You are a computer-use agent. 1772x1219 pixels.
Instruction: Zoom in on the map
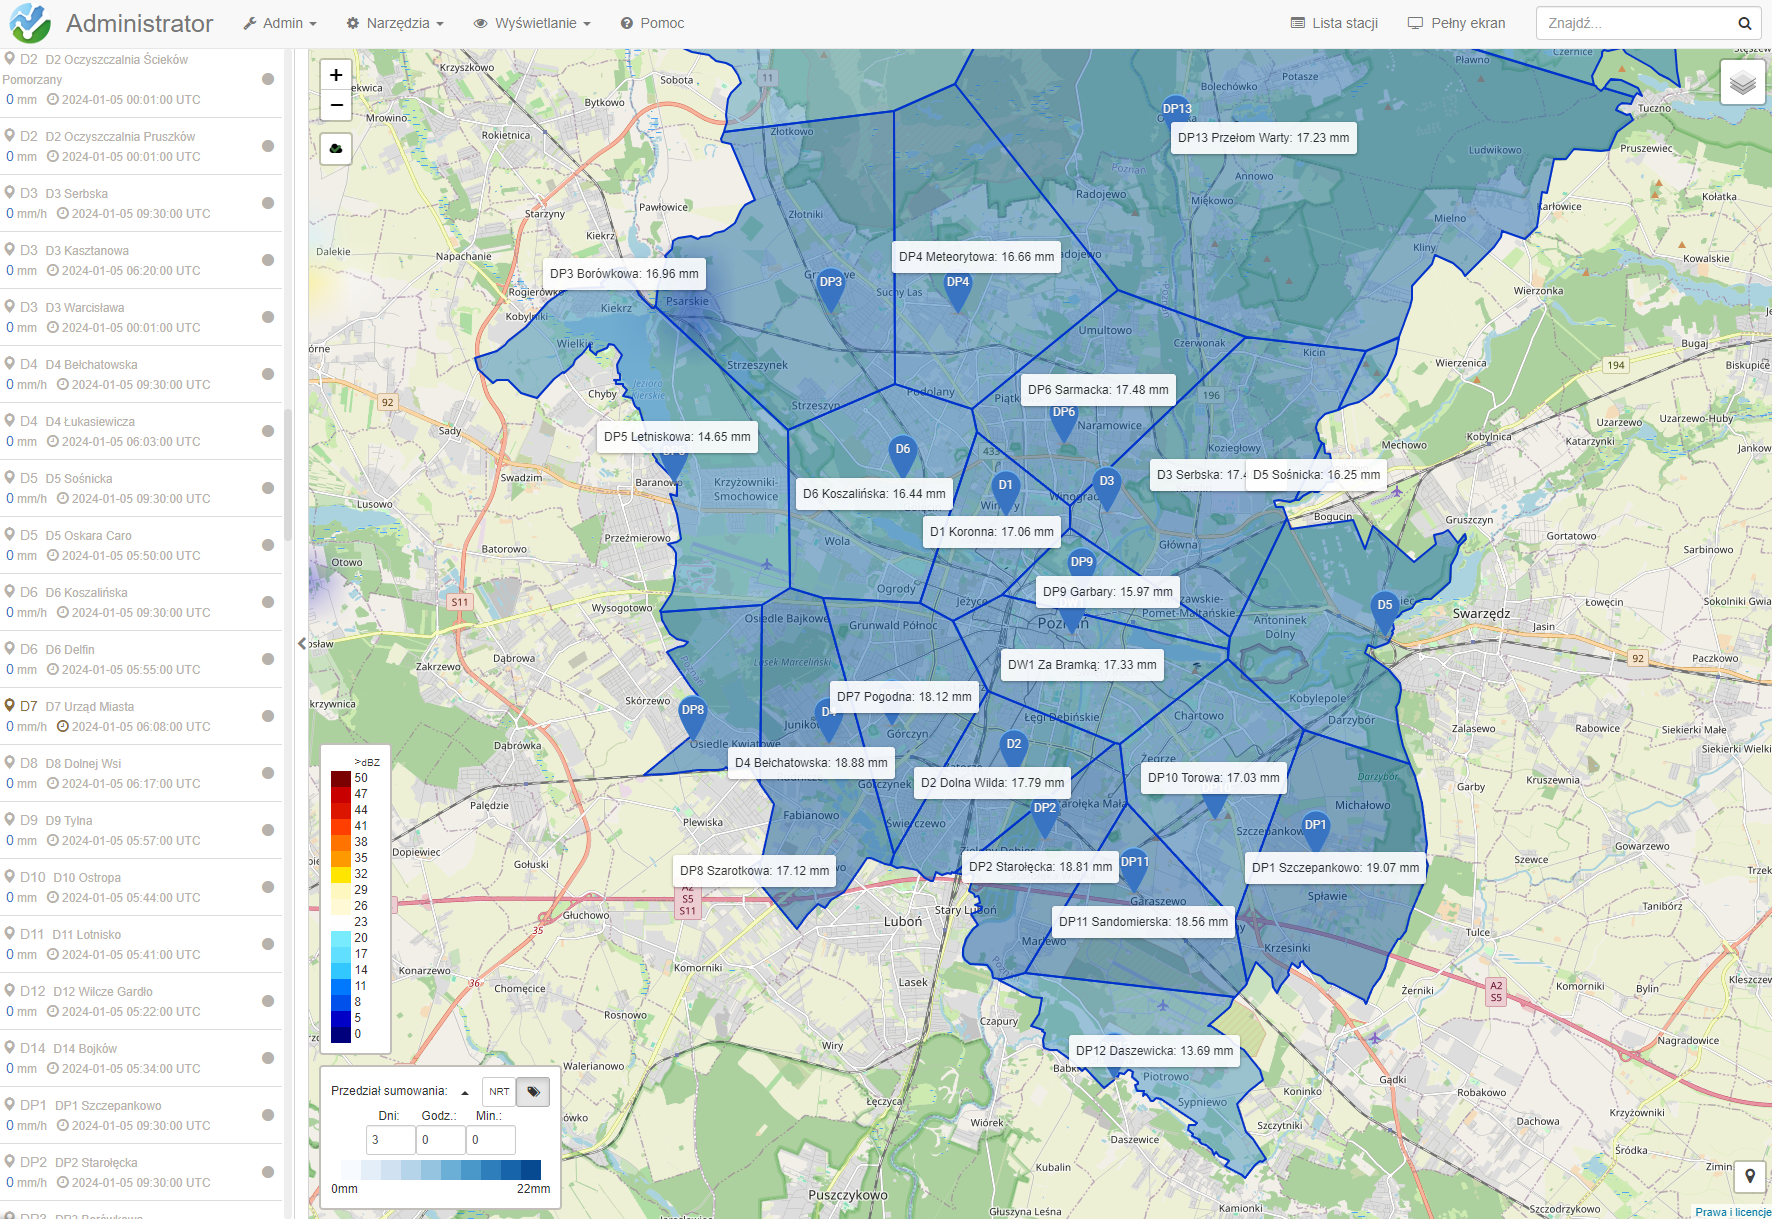[336, 75]
